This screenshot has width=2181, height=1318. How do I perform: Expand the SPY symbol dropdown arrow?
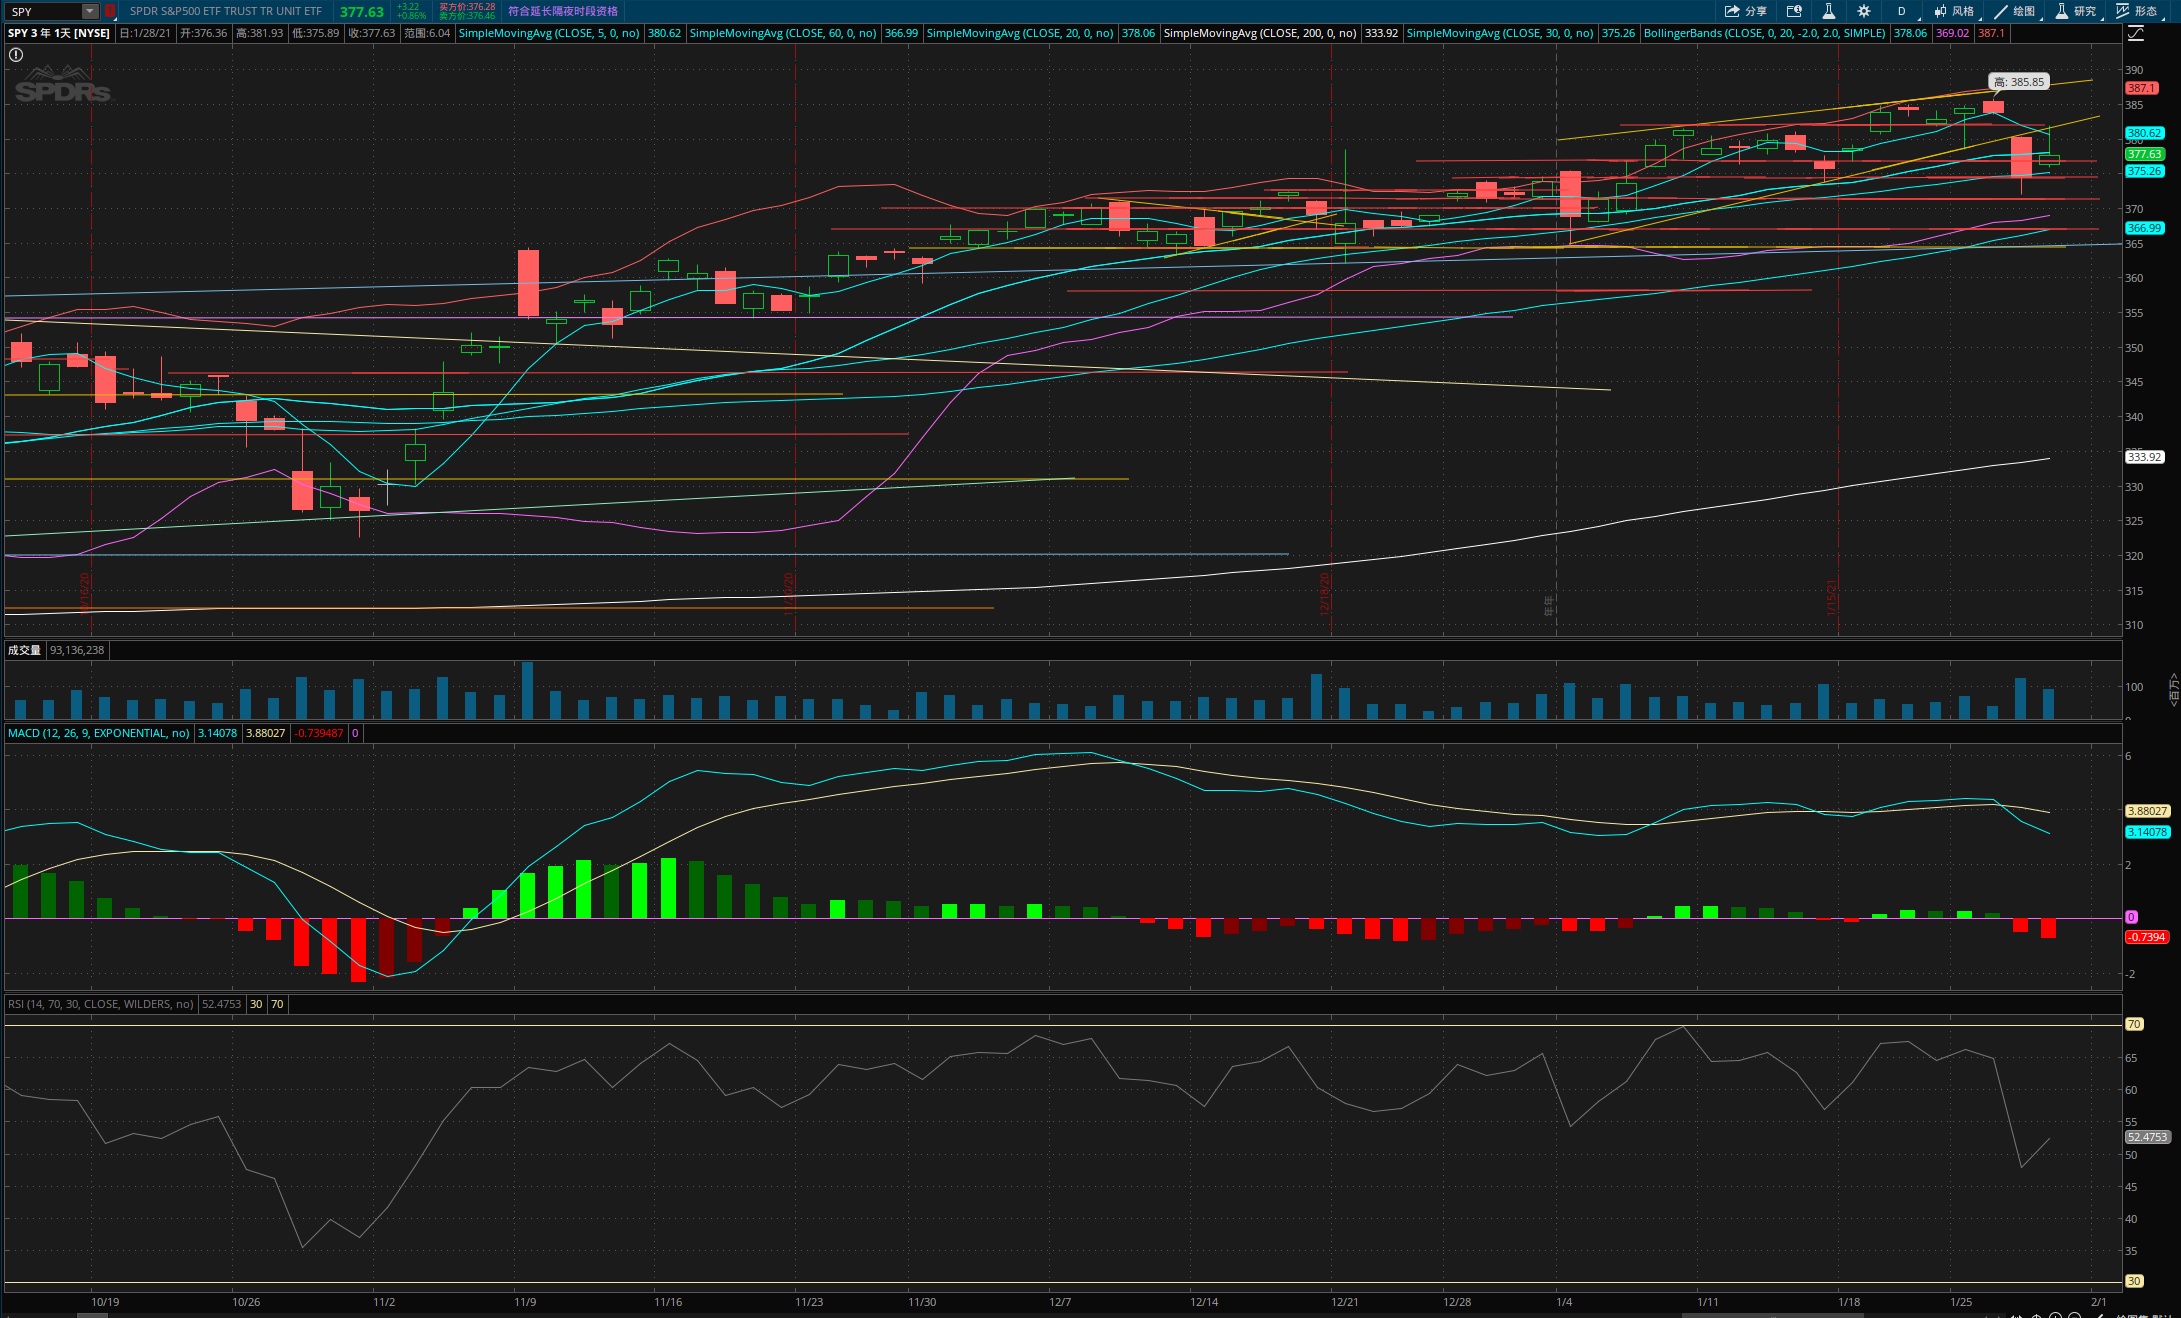tap(89, 11)
